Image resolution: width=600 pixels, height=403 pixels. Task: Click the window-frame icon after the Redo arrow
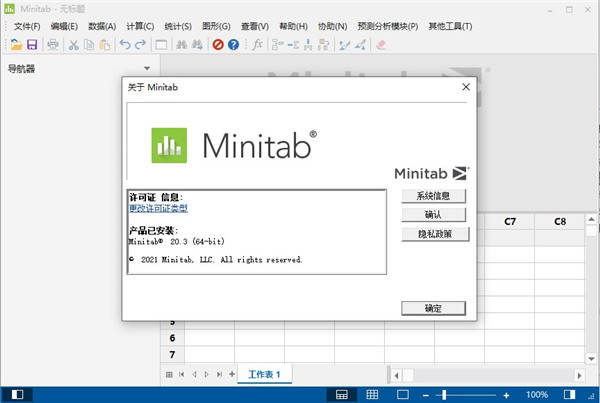(161, 45)
